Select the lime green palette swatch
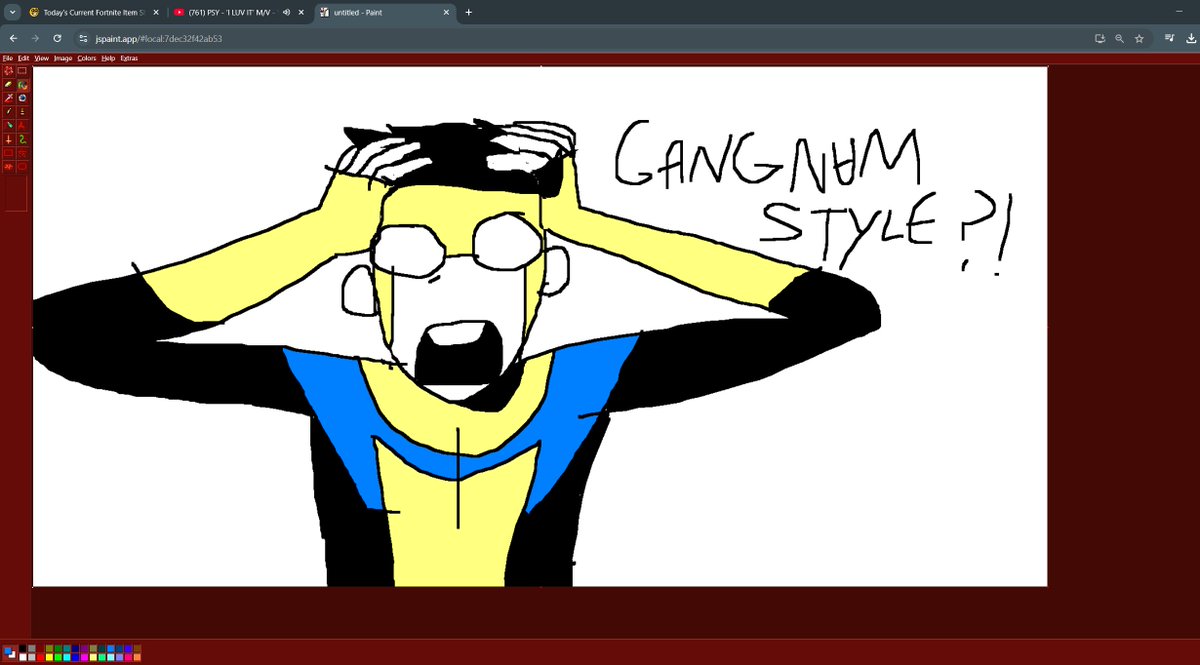The width and height of the screenshot is (1200, 665). coord(58,657)
